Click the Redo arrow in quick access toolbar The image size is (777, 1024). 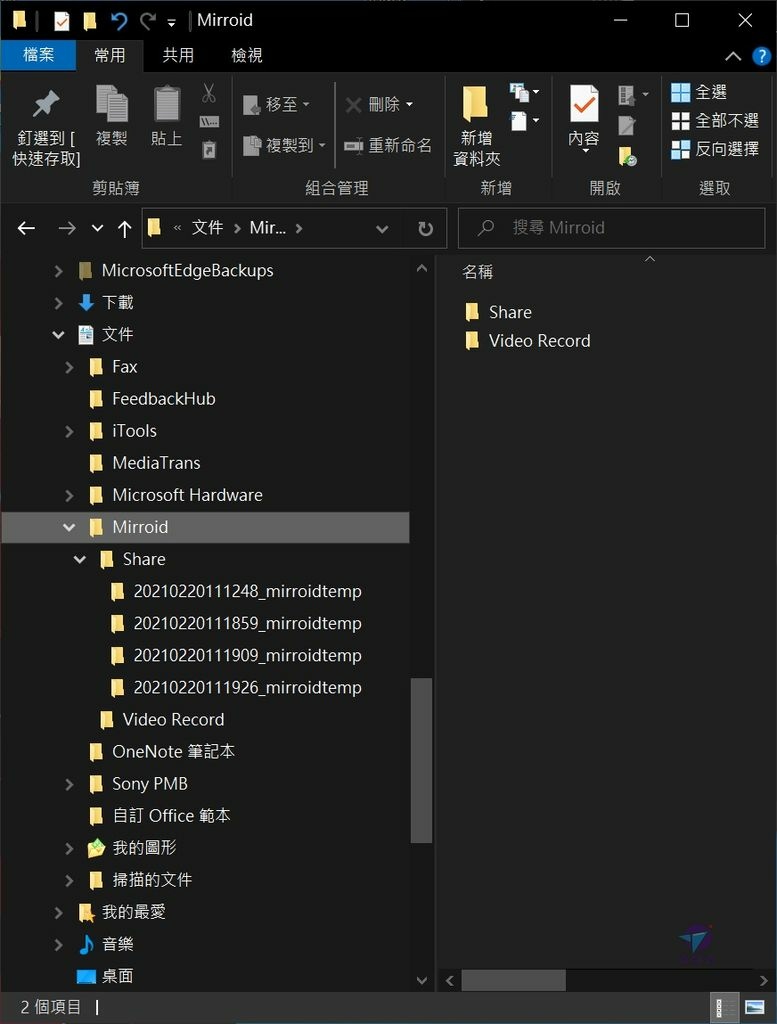(x=148, y=22)
